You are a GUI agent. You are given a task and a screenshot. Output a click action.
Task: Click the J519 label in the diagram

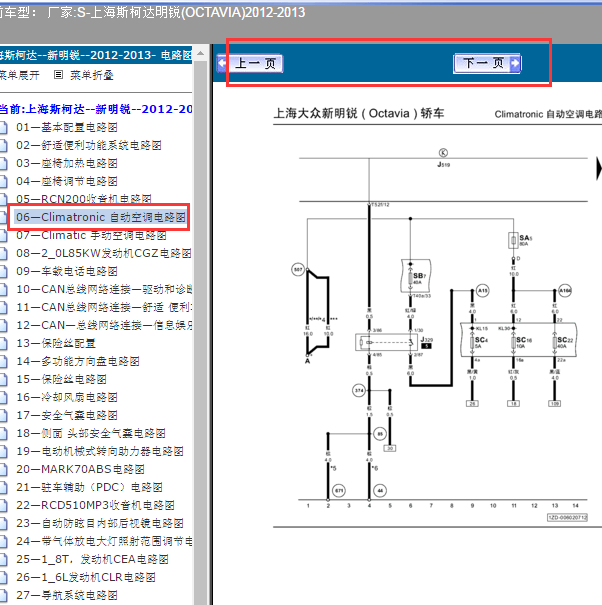tap(443, 165)
